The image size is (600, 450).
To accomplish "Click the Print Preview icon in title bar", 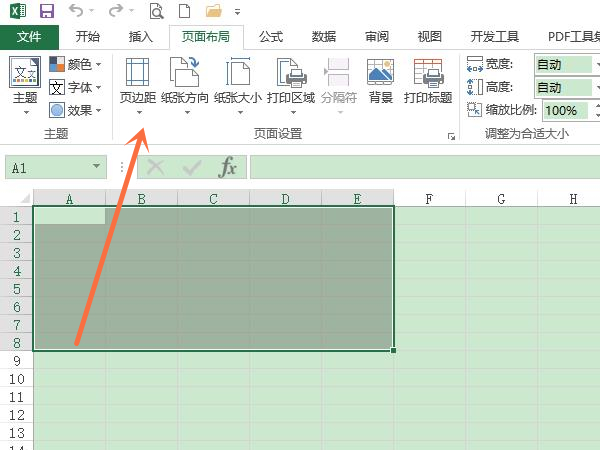I will [157, 12].
